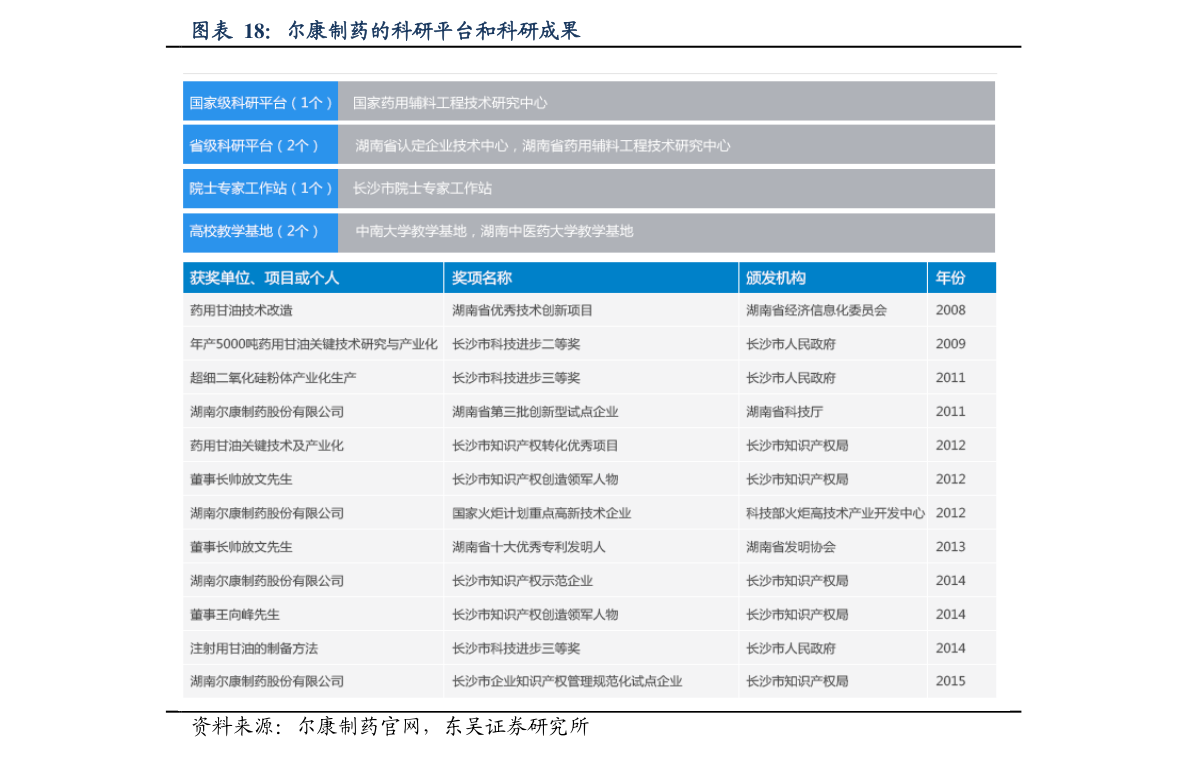Select the cell '国家火炬计划重点高新技术企业'
The image size is (1191, 758).
coord(542,513)
